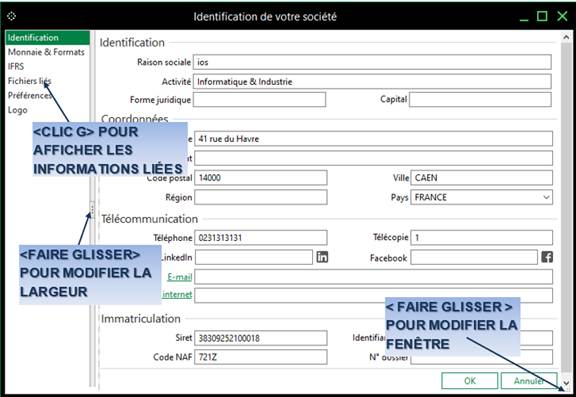Screen dimensions: 576x397
Task: Click into the Raison sociale field
Action: point(372,62)
